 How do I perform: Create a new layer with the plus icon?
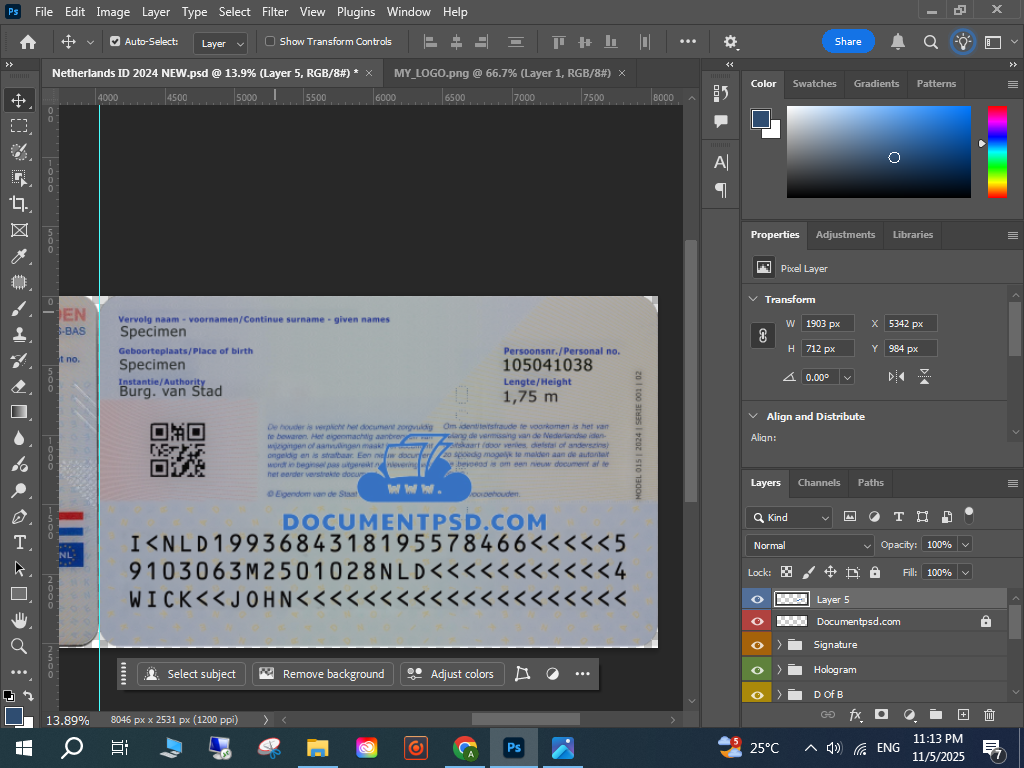[963, 715]
